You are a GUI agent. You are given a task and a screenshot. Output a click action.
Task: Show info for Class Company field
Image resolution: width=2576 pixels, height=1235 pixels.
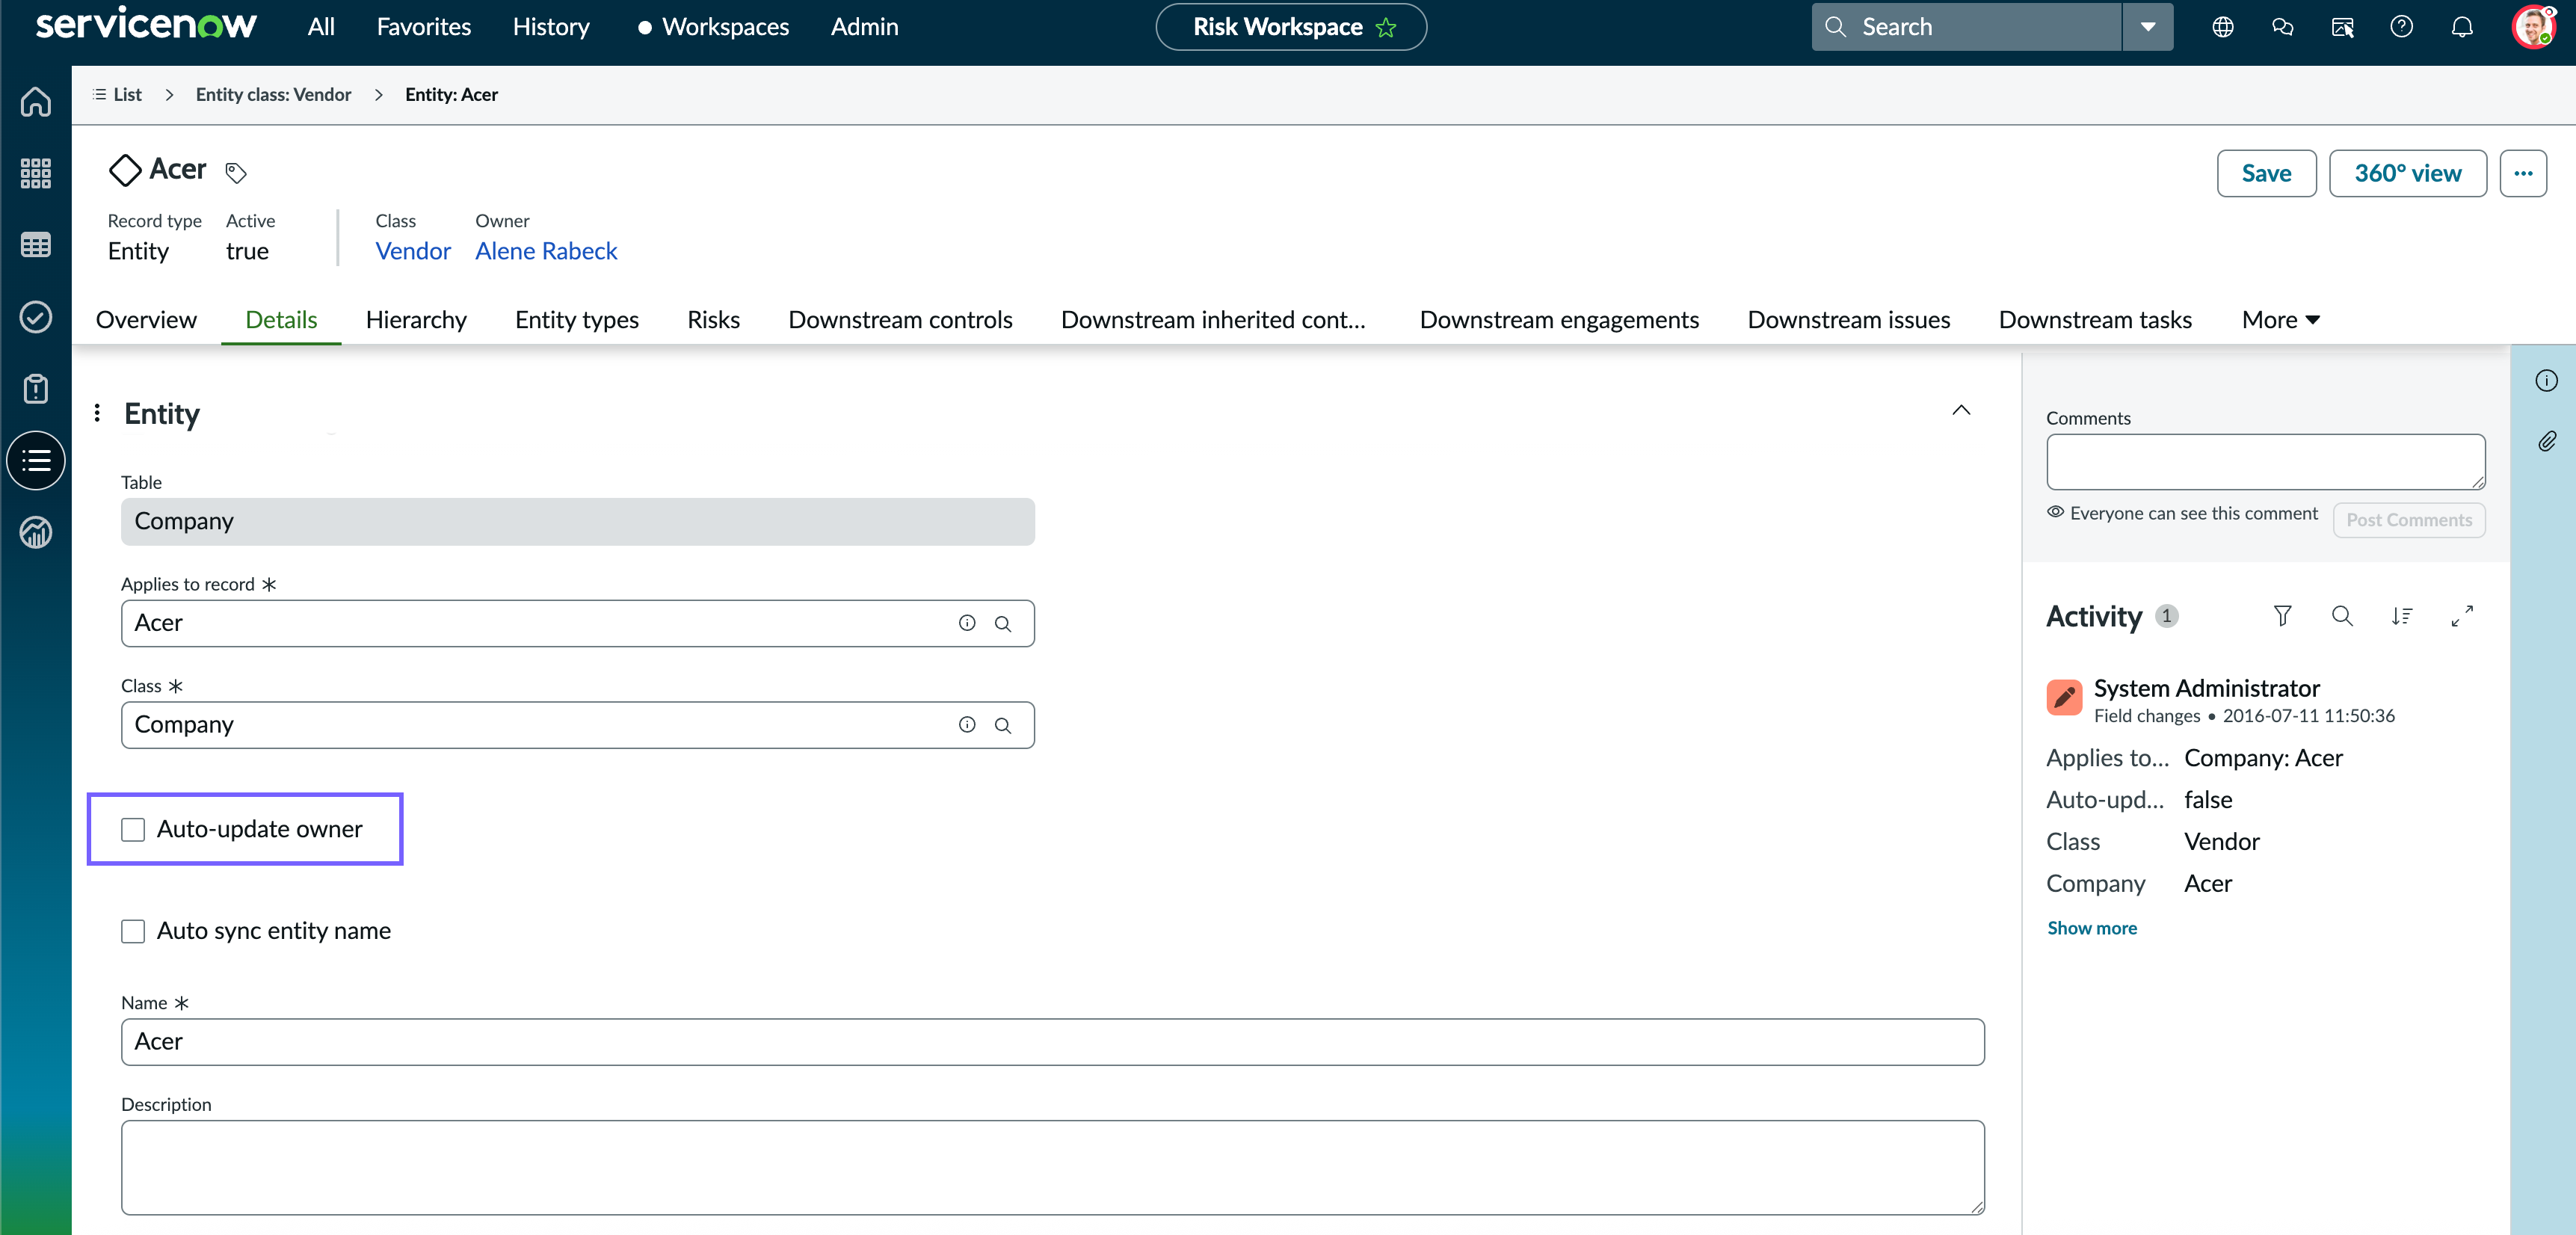pos(967,725)
